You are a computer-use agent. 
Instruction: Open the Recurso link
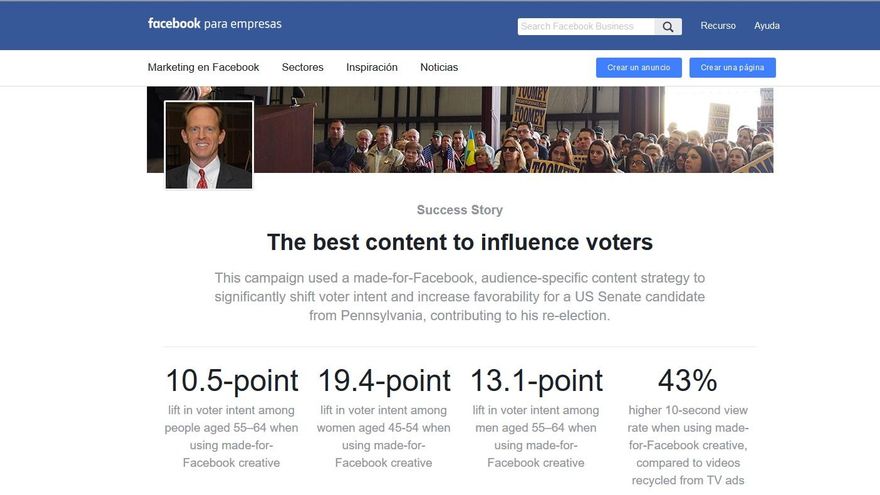point(718,26)
